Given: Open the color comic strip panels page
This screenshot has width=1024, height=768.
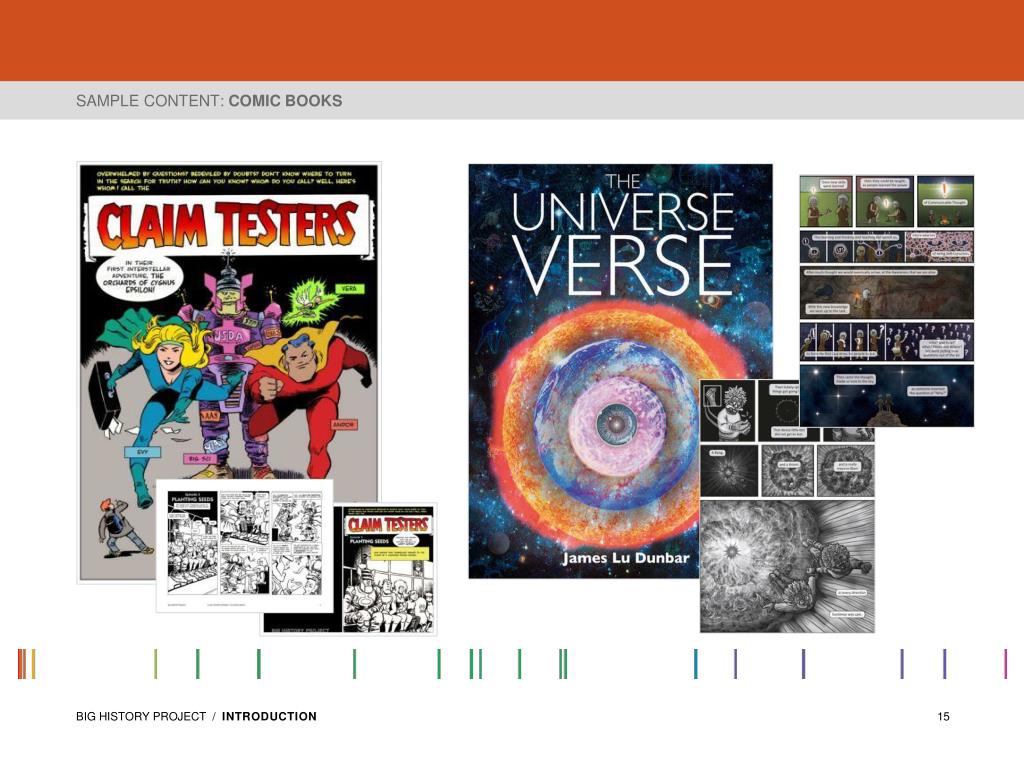Looking at the screenshot, I should point(886,300).
